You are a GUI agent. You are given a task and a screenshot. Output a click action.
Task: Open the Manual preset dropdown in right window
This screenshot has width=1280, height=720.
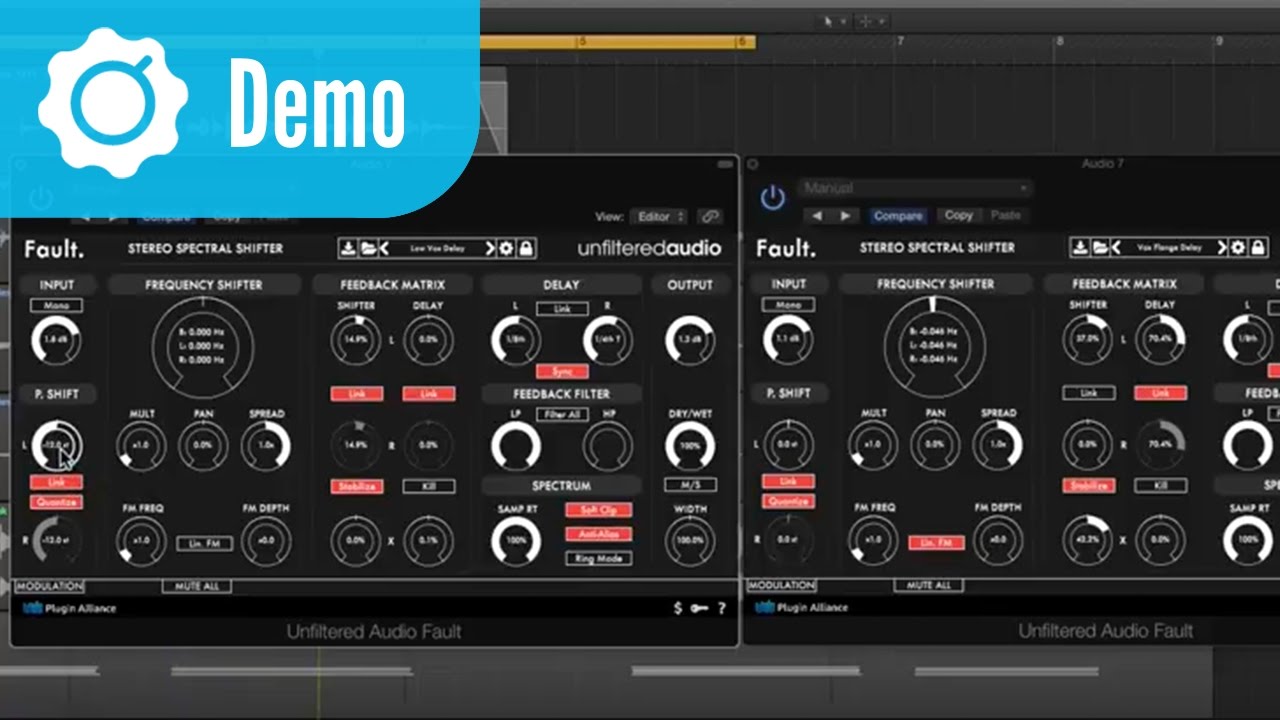pos(915,188)
